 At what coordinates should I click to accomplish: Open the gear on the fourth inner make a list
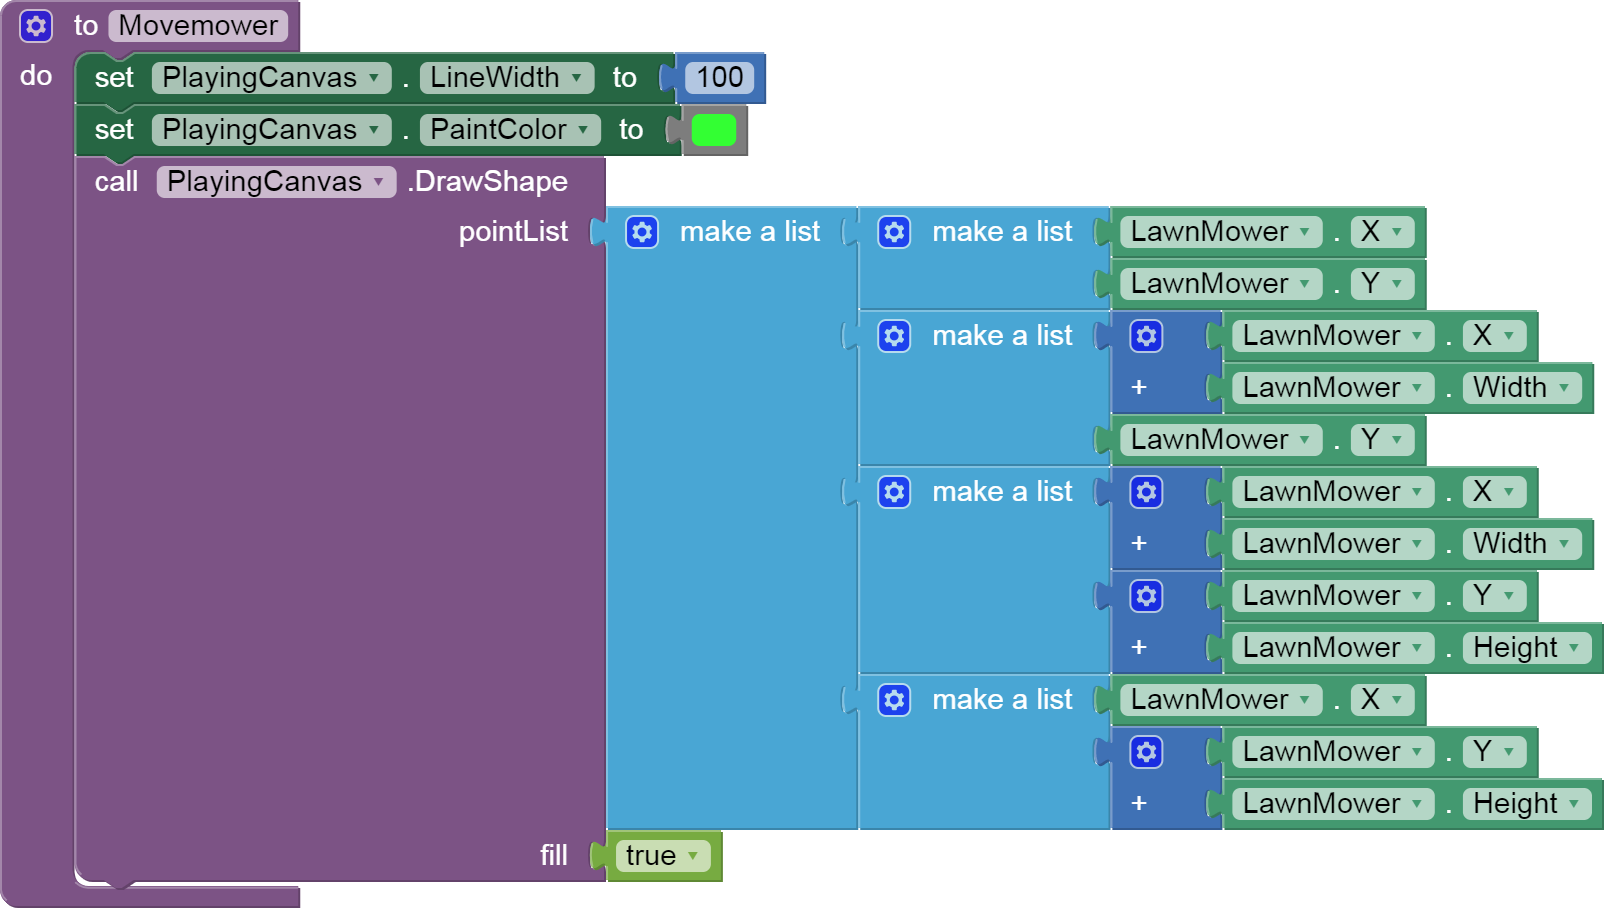[x=894, y=700]
